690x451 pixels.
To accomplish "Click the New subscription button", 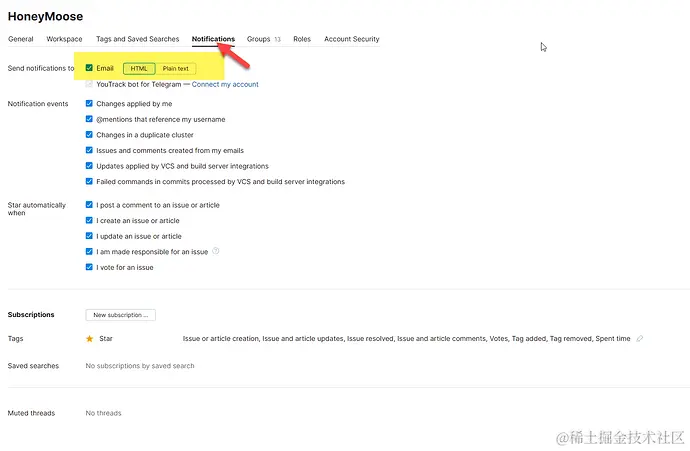I will click(121, 315).
